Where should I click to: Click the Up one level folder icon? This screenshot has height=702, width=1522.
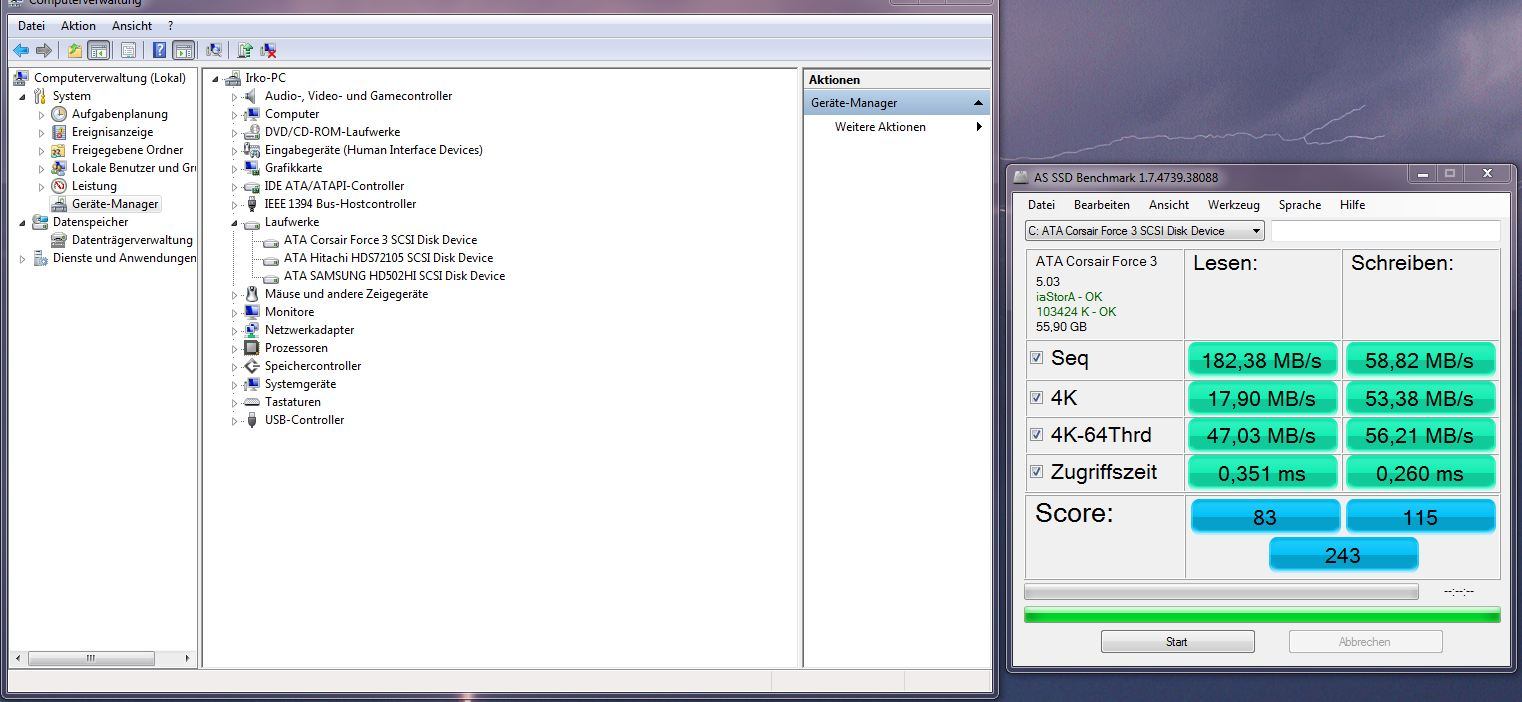74,50
